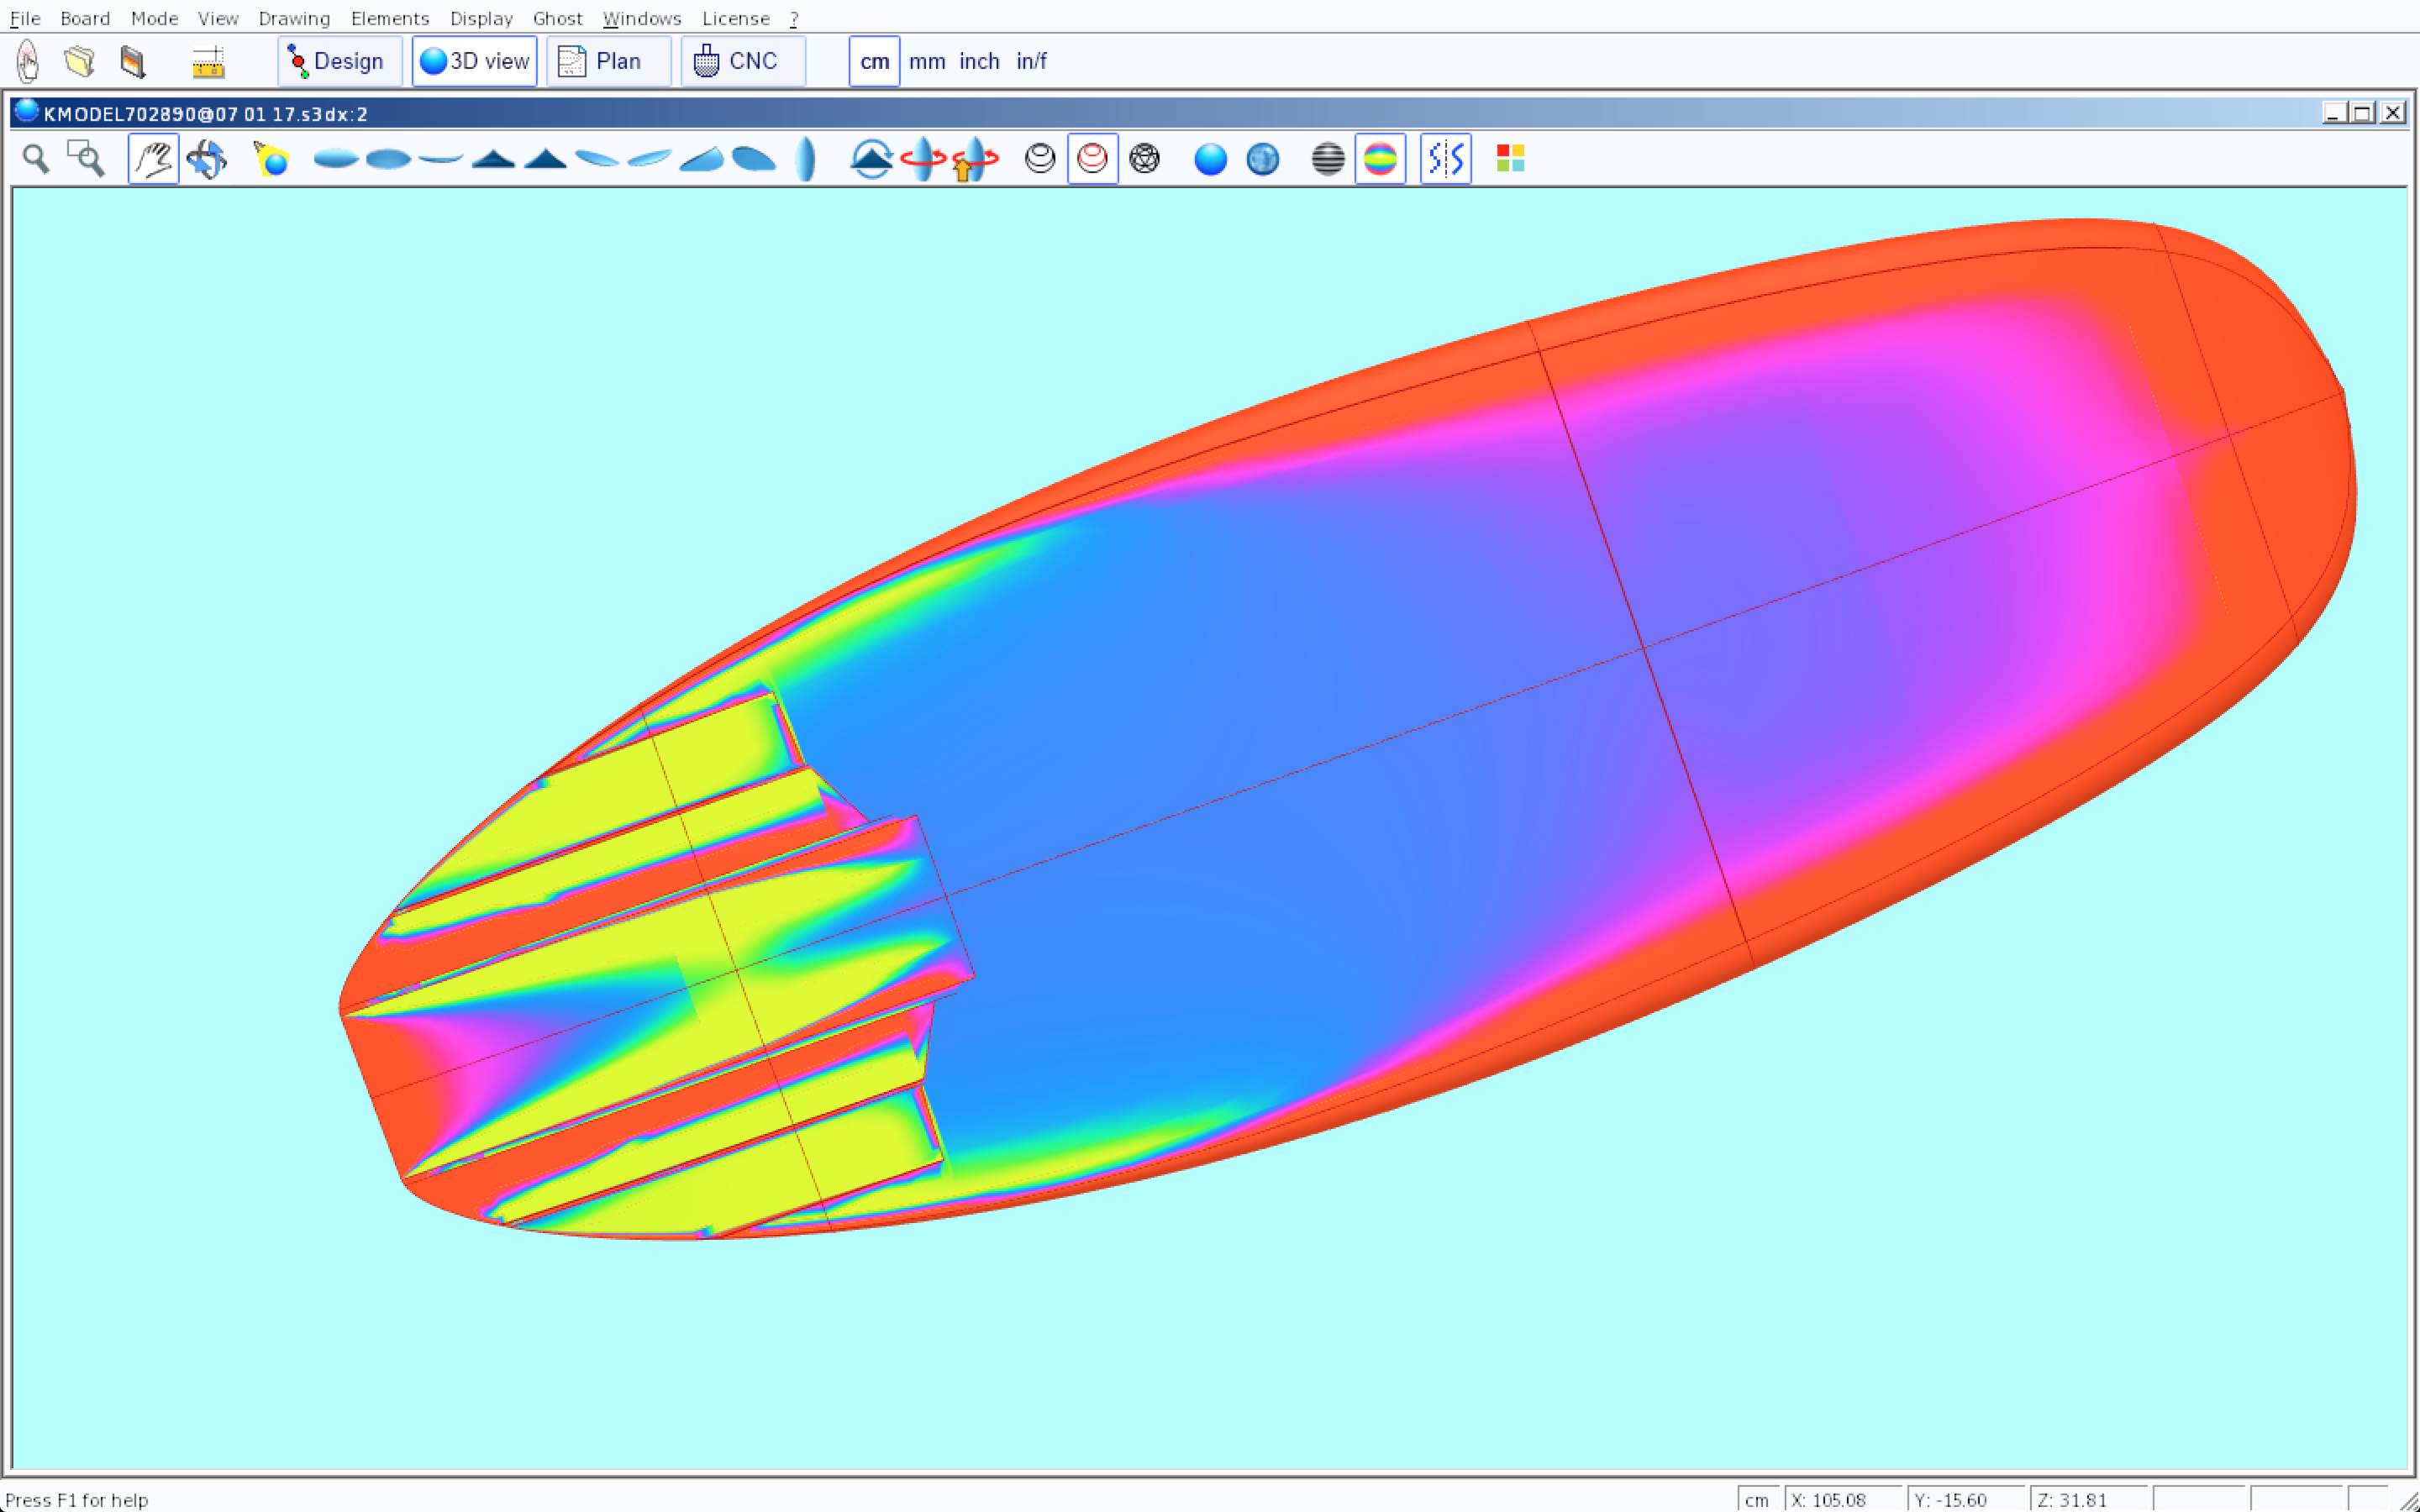The width and height of the screenshot is (2420, 1512).
Task: Toggle rainbow curvature color rendering
Action: pyautogui.click(x=1380, y=159)
